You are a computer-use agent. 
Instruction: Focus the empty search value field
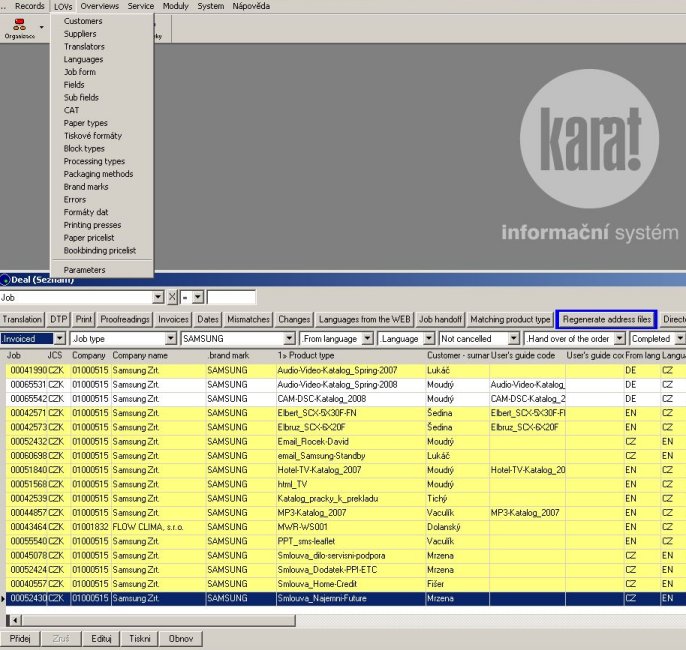[x=231, y=297]
